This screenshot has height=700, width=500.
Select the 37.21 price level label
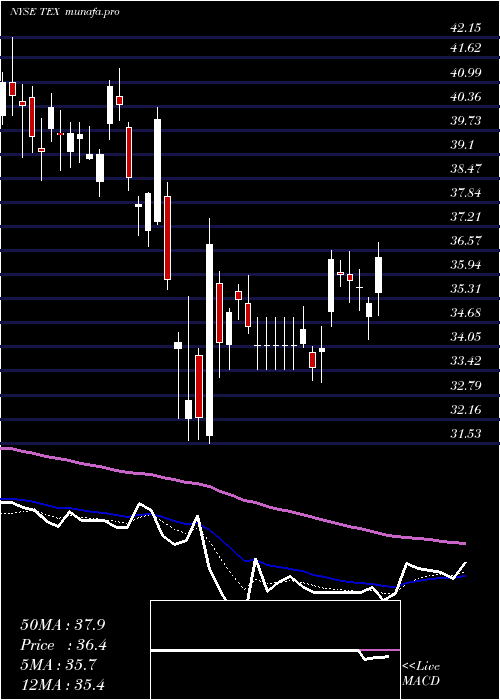pos(465,217)
